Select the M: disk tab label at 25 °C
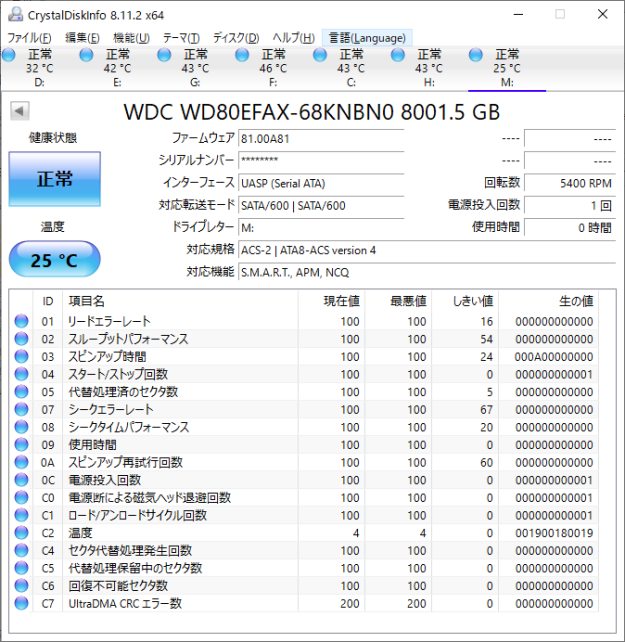The width and height of the screenshot is (625, 642). (507, 68)
